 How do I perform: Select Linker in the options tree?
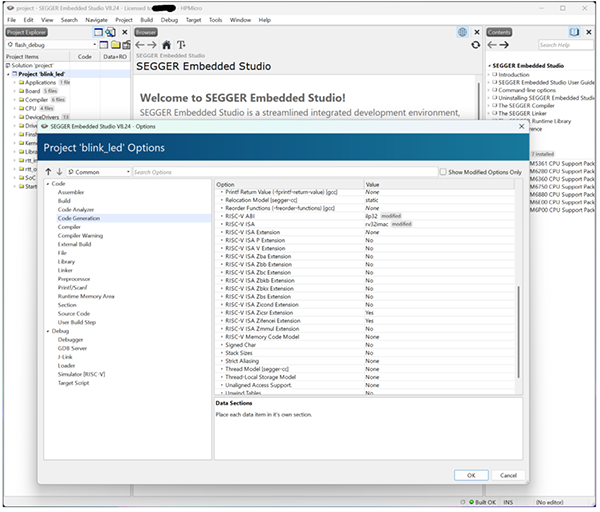(x=65, y=270)
